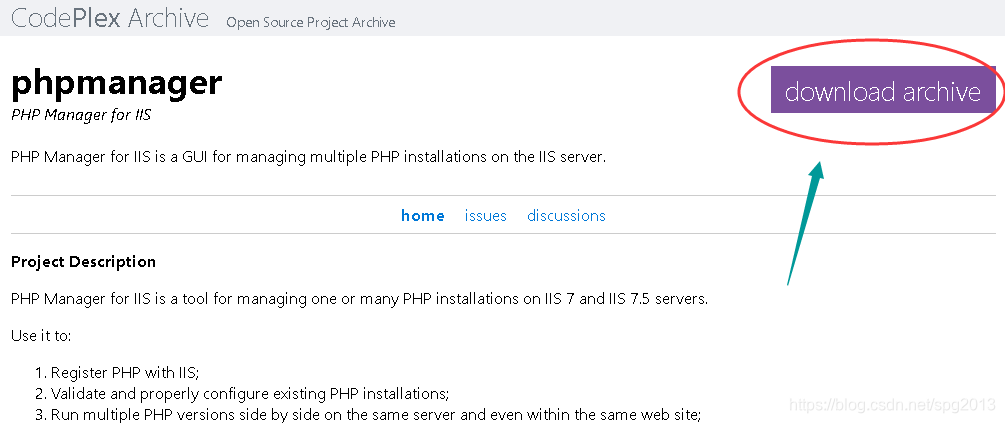Click the download archive button
1005x423 pixels.
883,90
